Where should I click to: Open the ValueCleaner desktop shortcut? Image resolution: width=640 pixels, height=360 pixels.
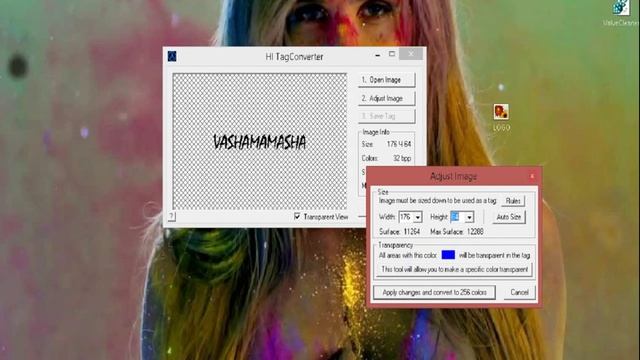tap(621, 13)
